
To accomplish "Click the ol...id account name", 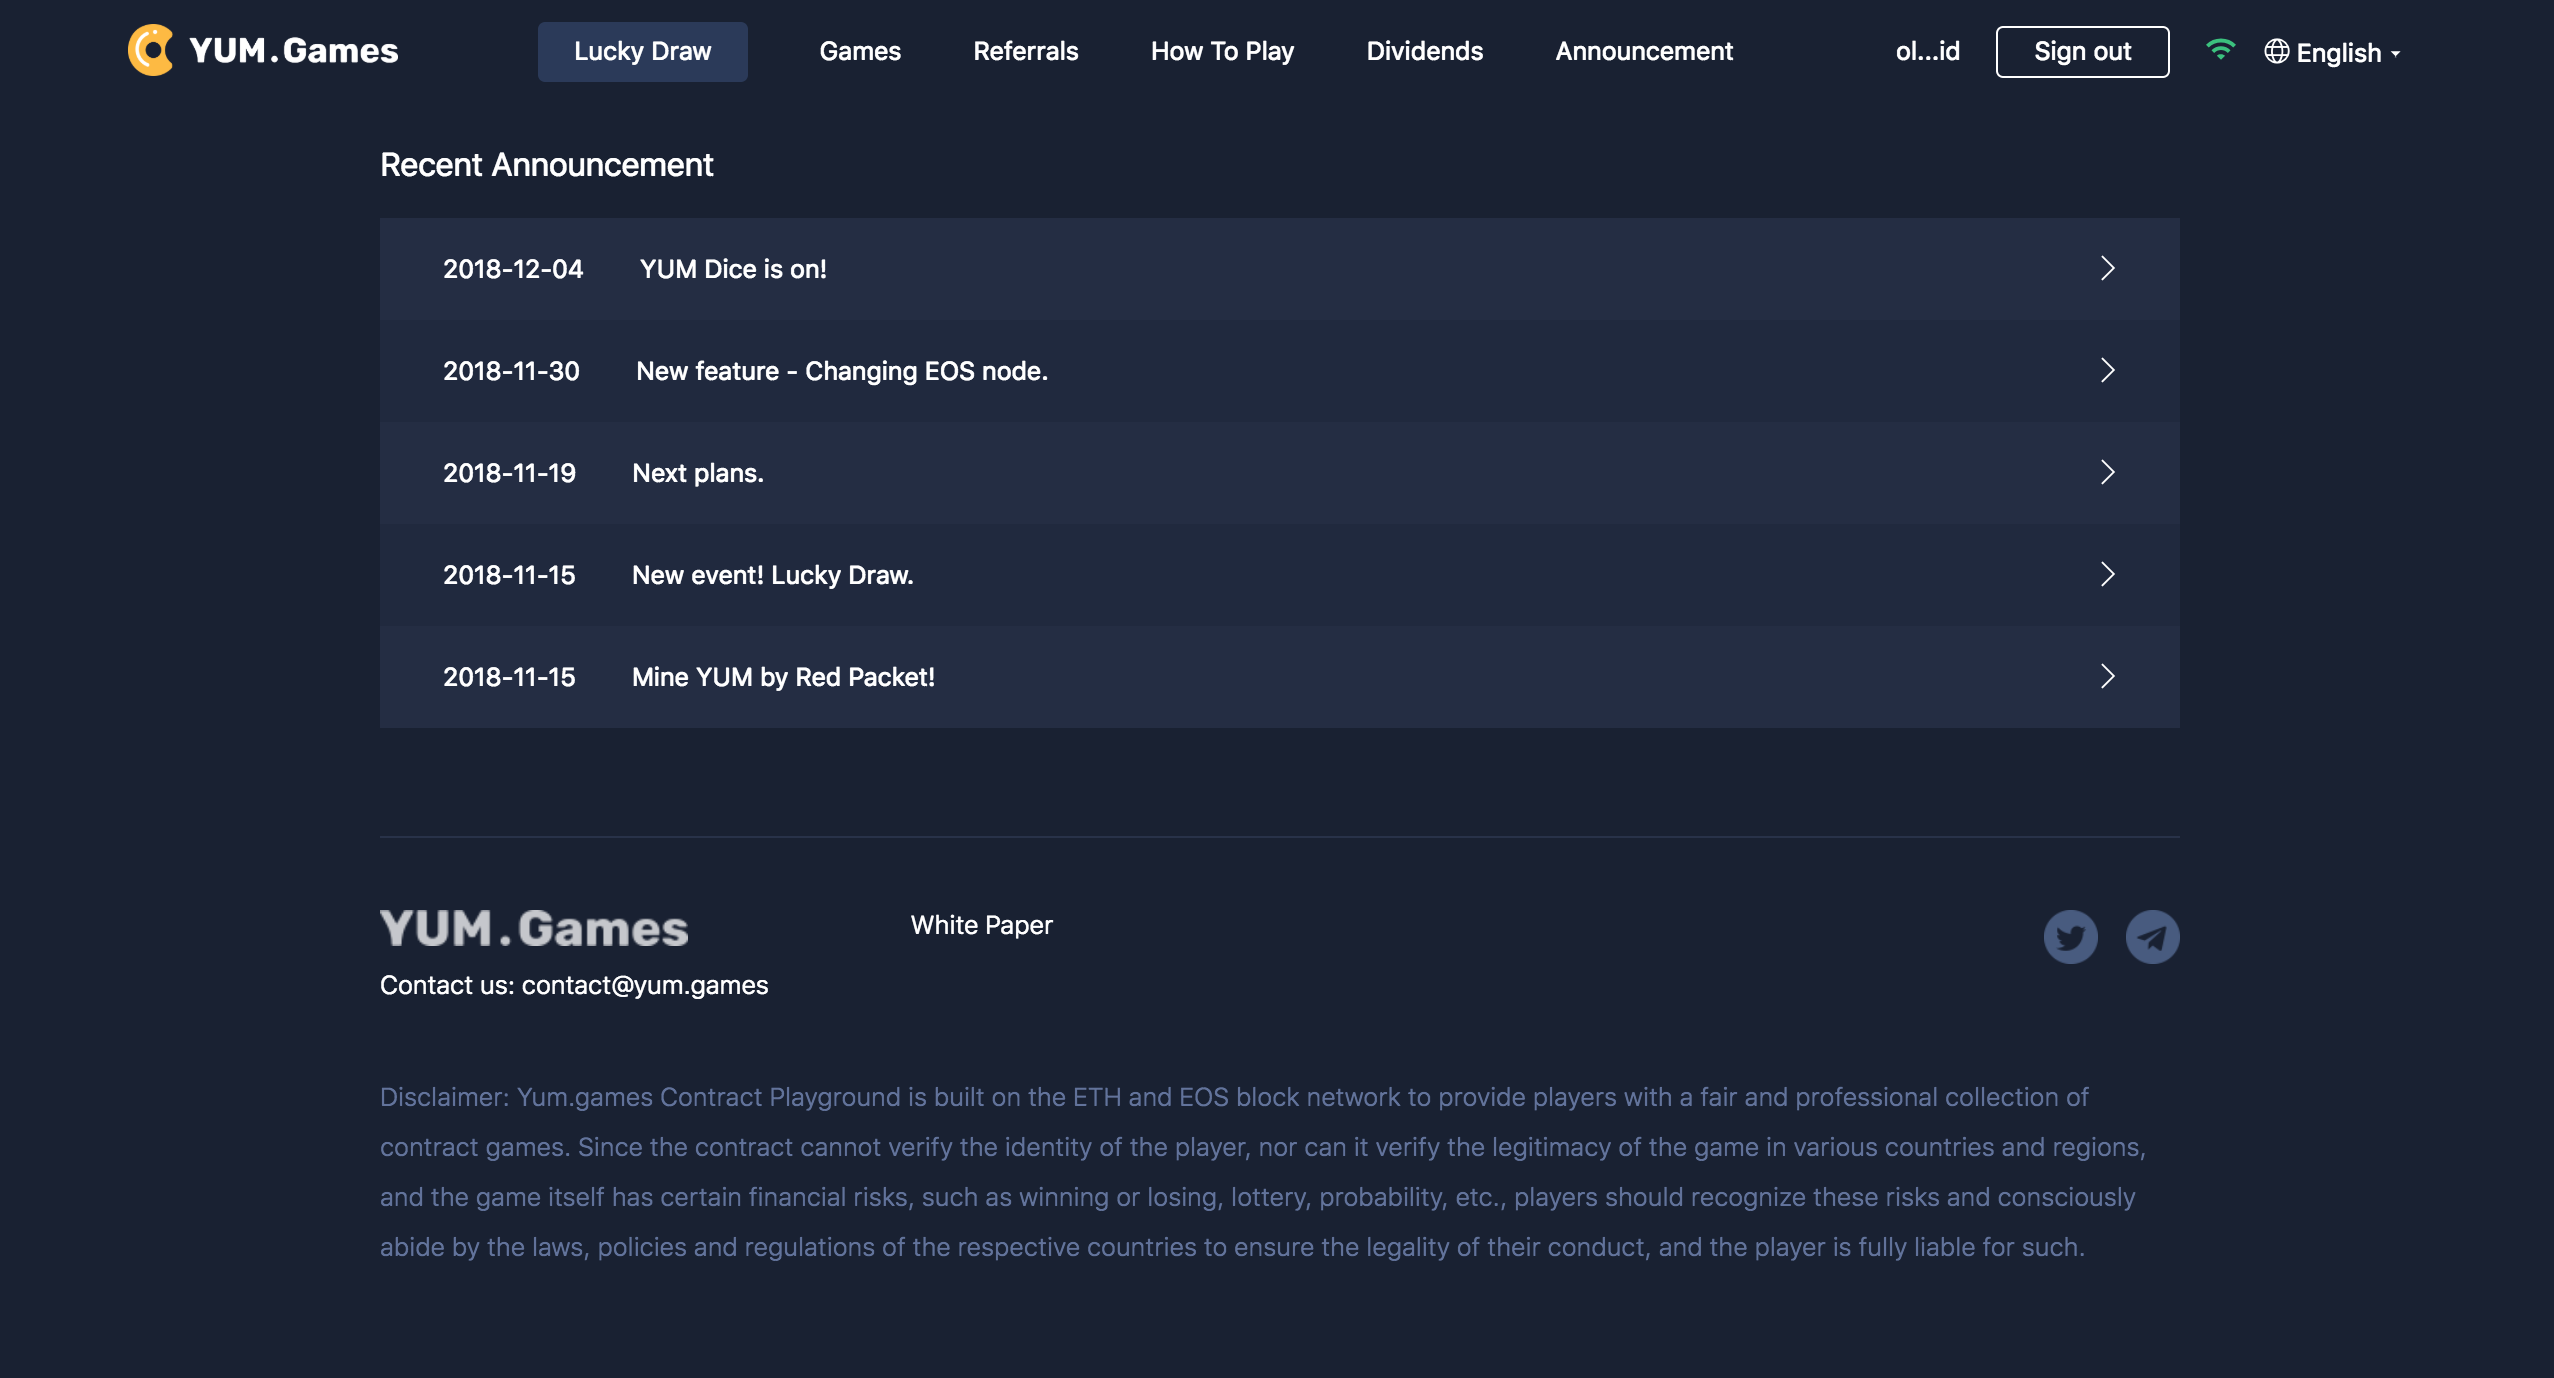I will click(1927, 52).
